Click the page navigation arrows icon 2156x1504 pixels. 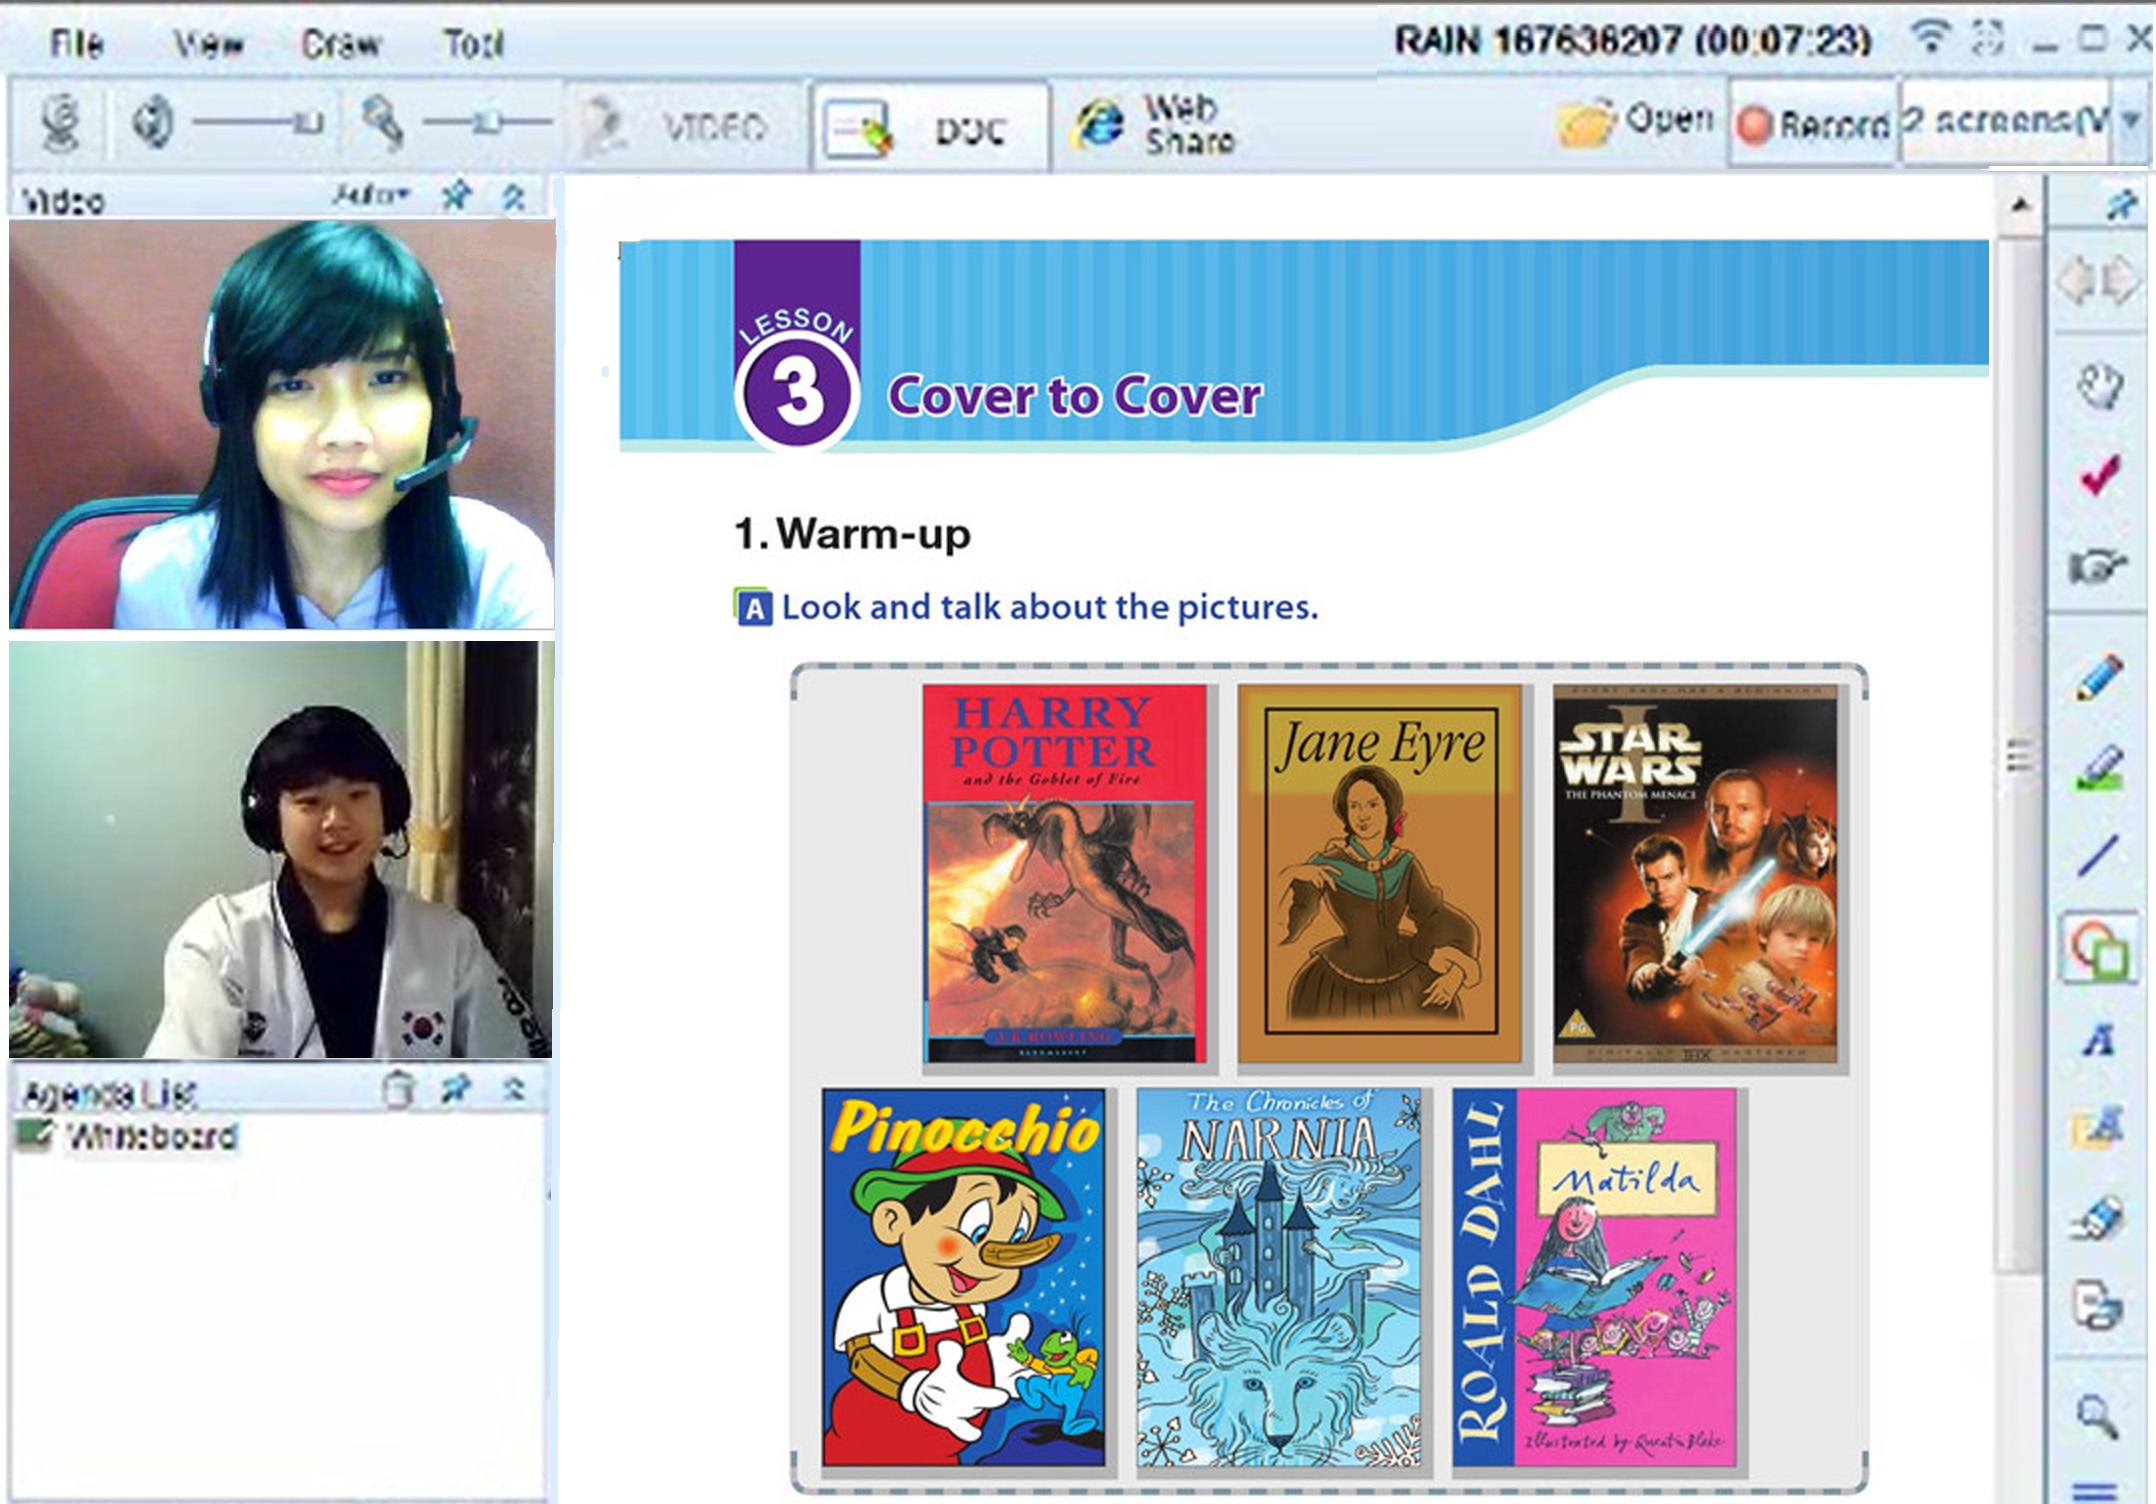pos(2099,282)
